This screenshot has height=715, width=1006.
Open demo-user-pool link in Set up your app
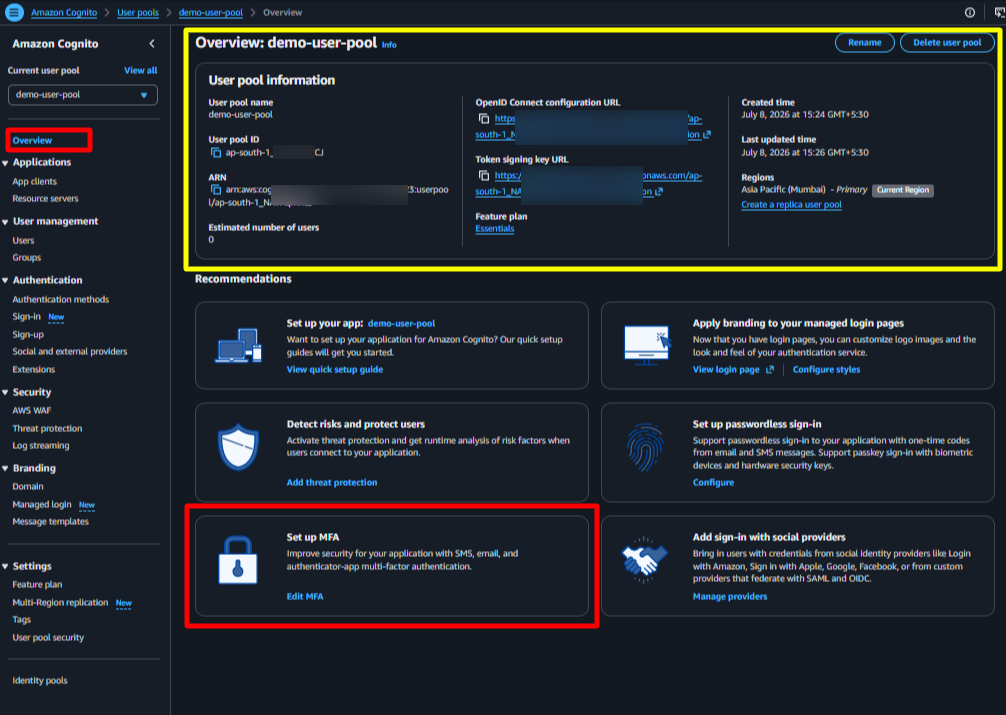click(x=402, y=324)
